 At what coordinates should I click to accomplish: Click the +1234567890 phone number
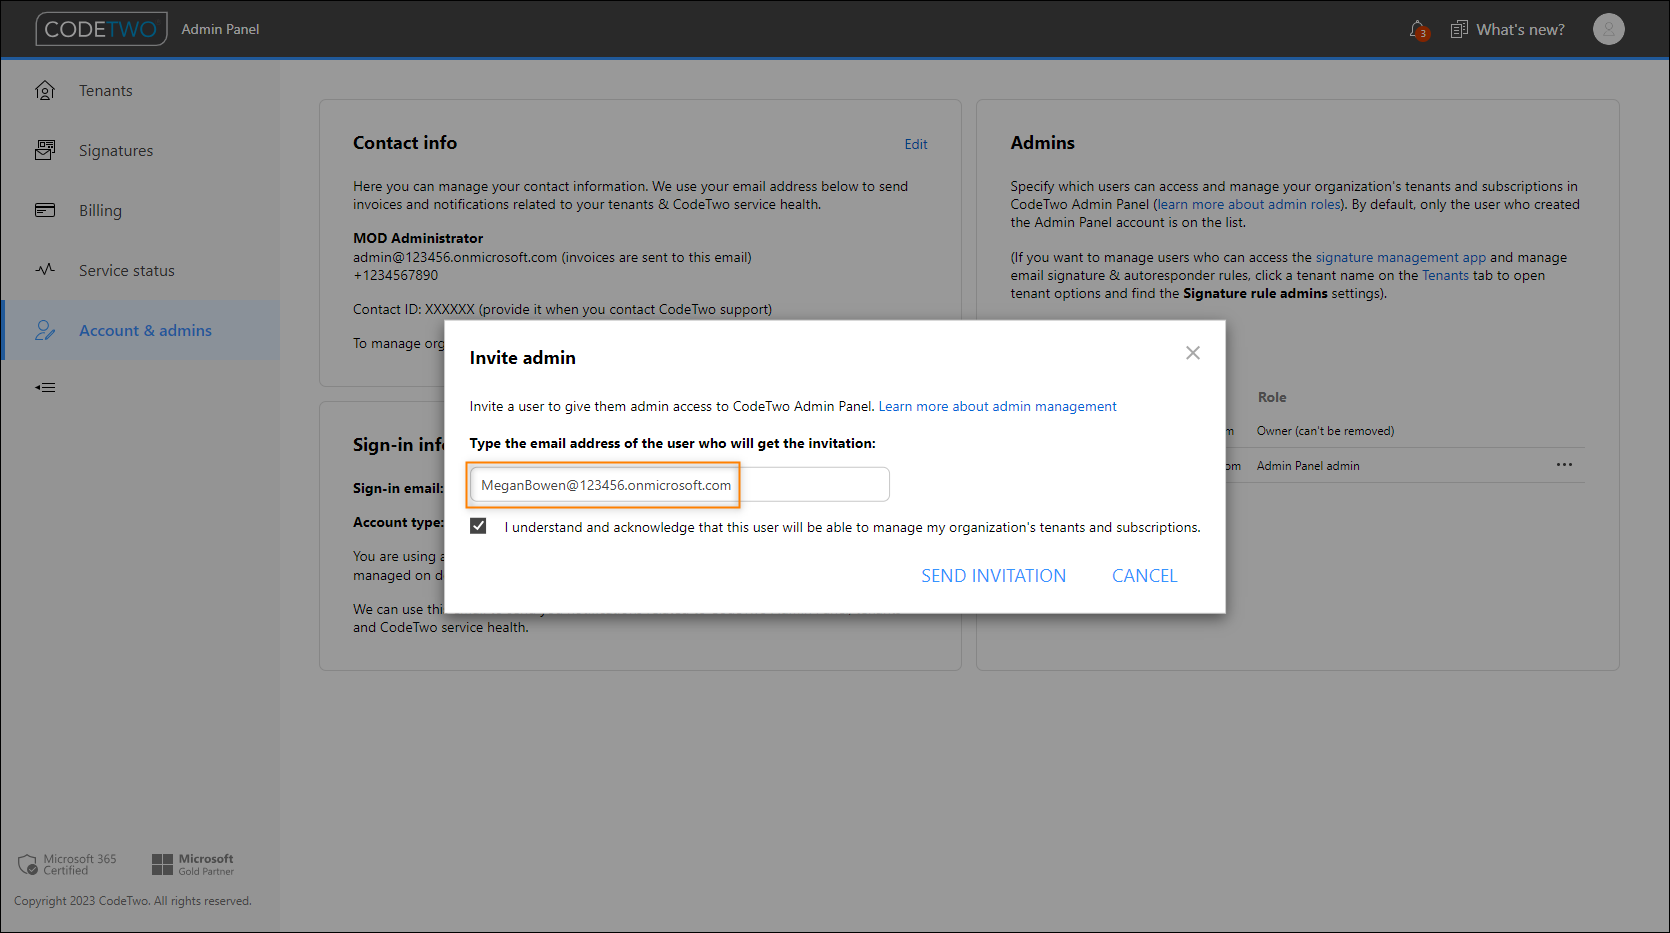[395, 275]
